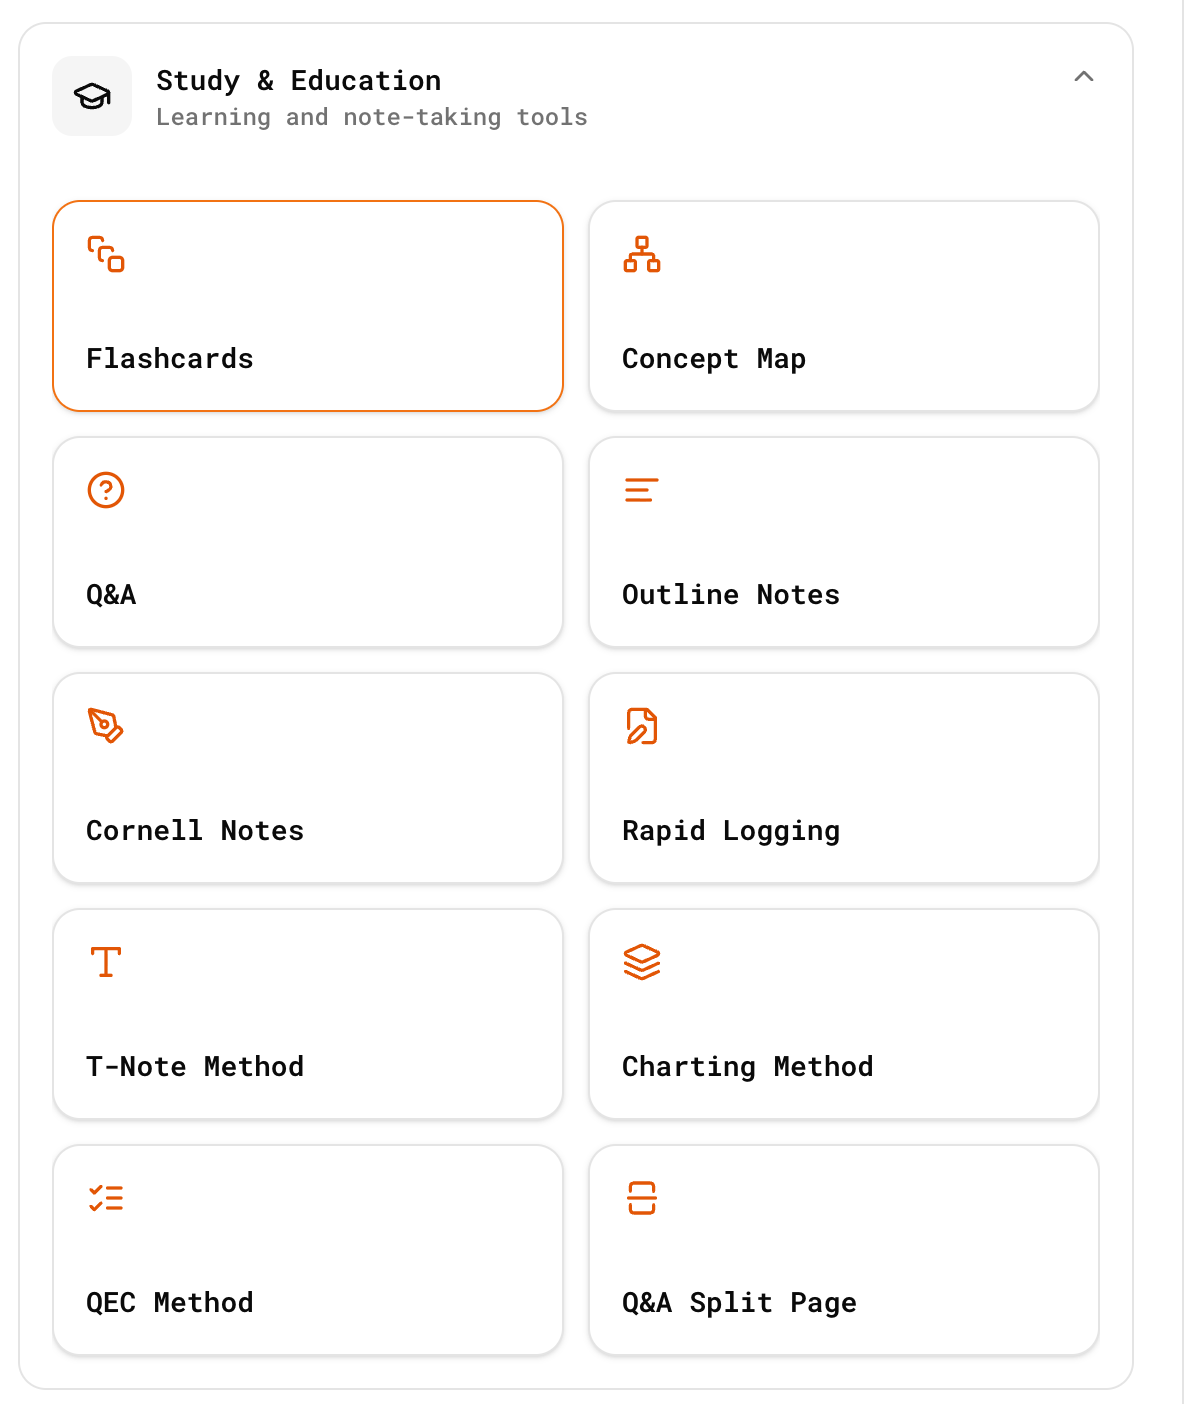The height and width of the screenshot is (1404, 1184).
Task: Click the Charting Method layers icon
Action: [641, 962]
